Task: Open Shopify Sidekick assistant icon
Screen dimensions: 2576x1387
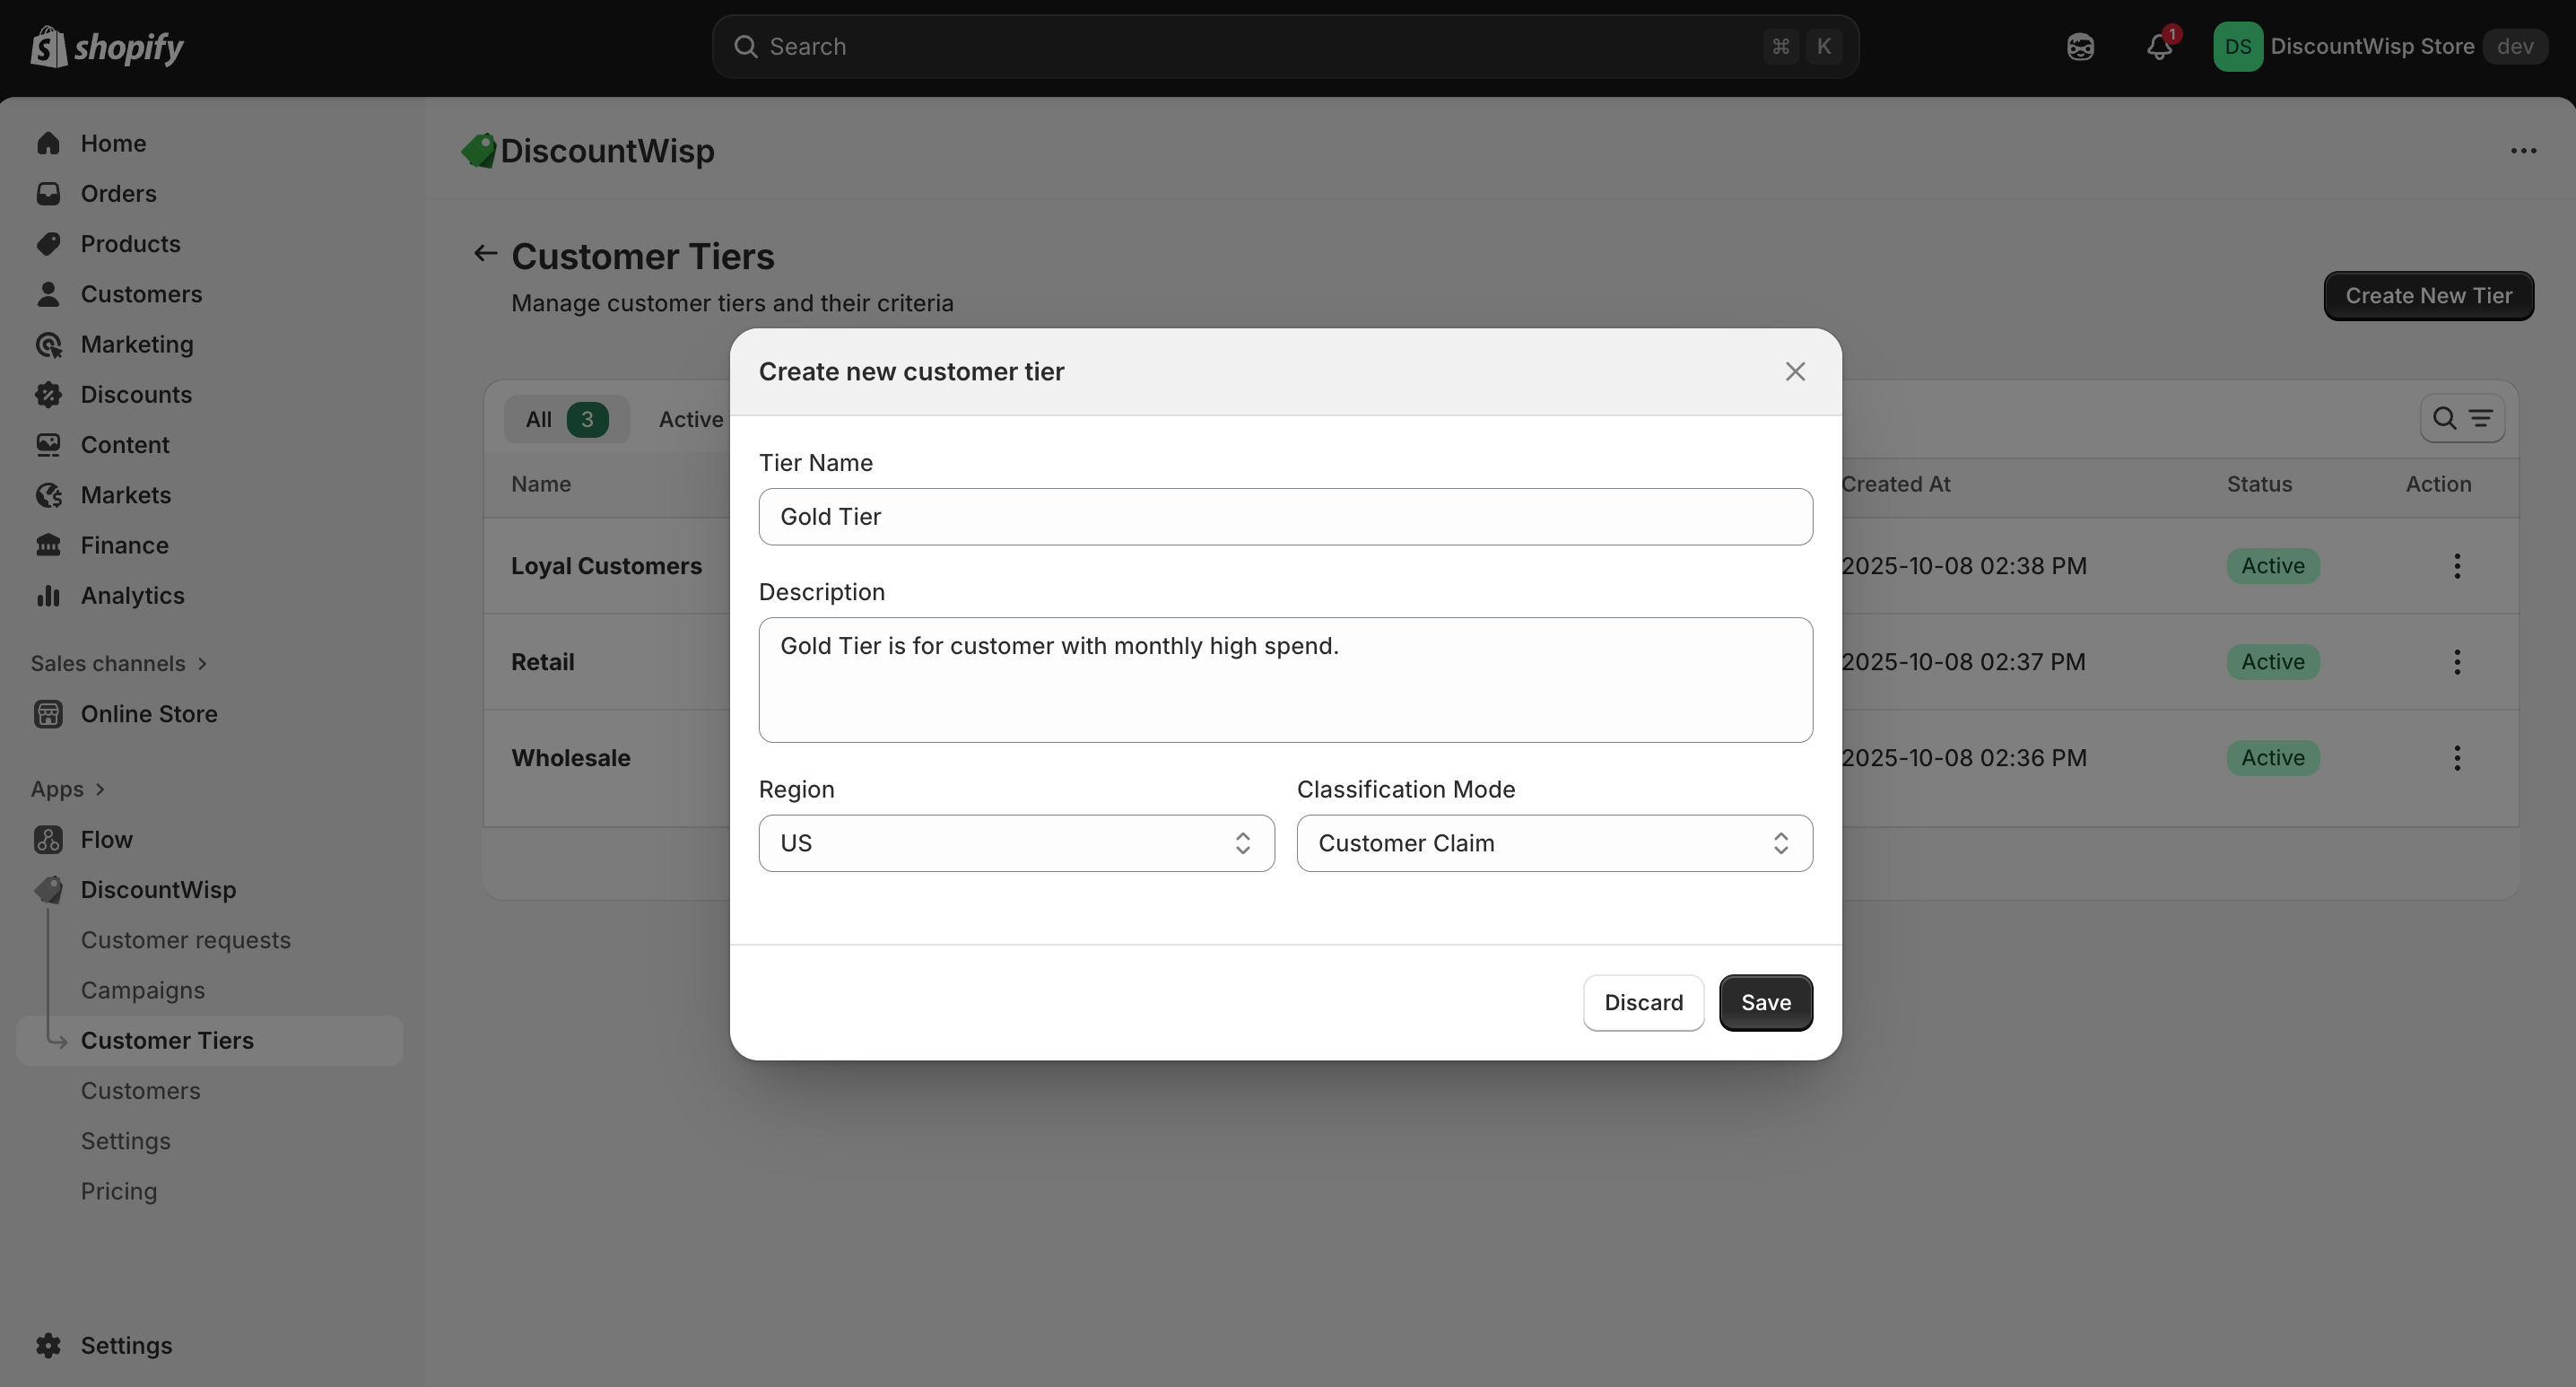Action: pyautogui.click(x=2080, y=47)
